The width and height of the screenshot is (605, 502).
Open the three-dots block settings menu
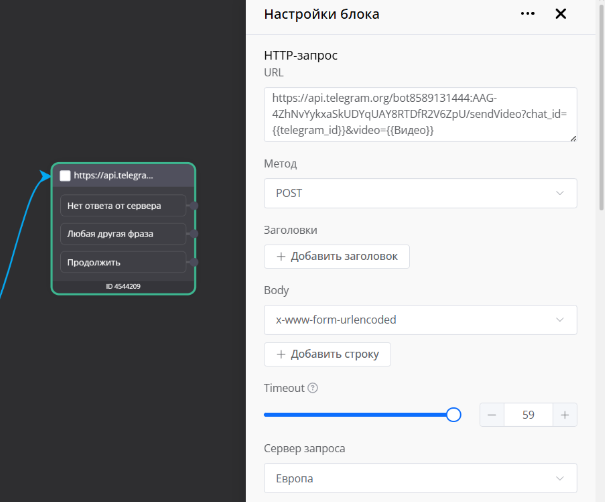point(528,14)
